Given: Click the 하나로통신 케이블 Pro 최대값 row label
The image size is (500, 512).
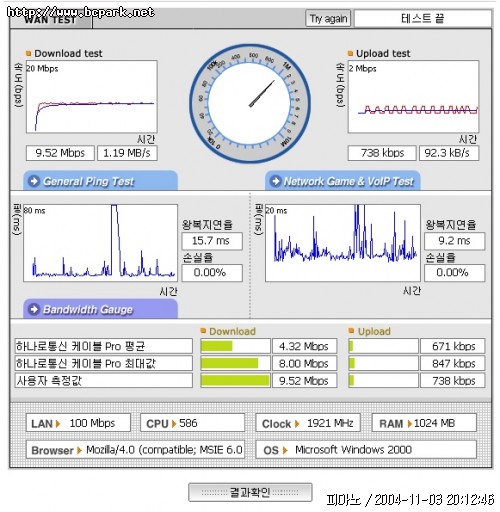Looking at the screenshot, I should coord(104,363).
